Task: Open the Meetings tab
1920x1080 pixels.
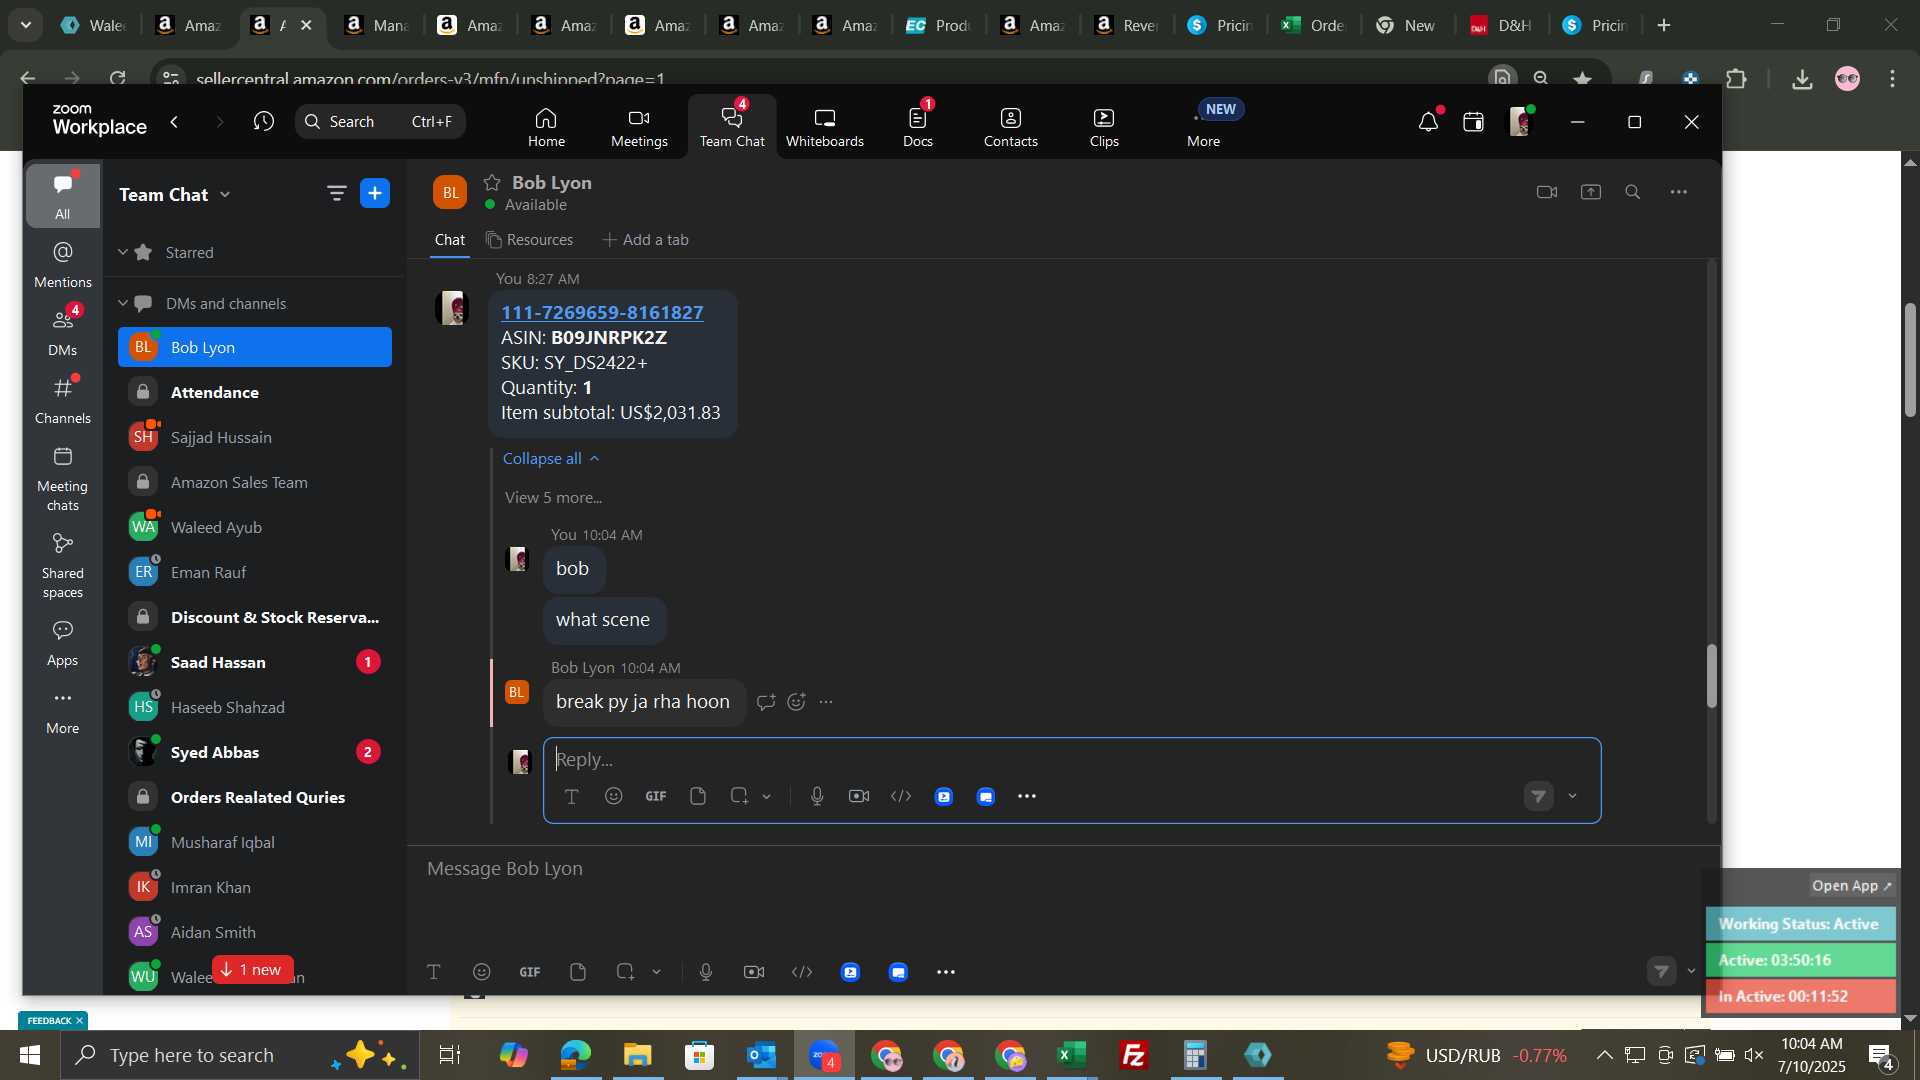Action: click(639, 127)
